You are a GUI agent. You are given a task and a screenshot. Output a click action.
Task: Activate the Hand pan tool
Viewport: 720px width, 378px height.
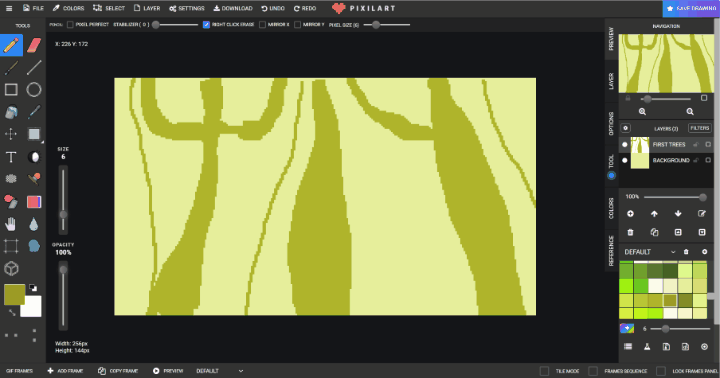11,224
